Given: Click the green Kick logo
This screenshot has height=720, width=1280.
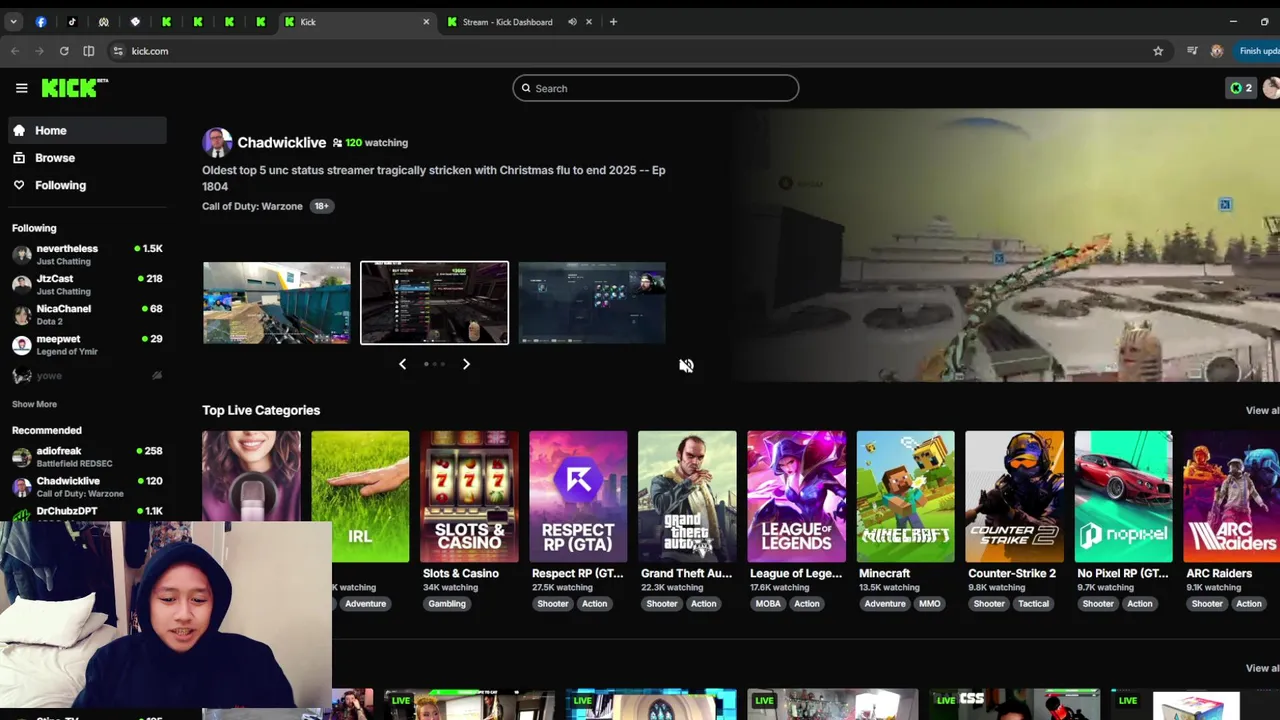Looking at the screenshot, I should [x=74, y=88].
